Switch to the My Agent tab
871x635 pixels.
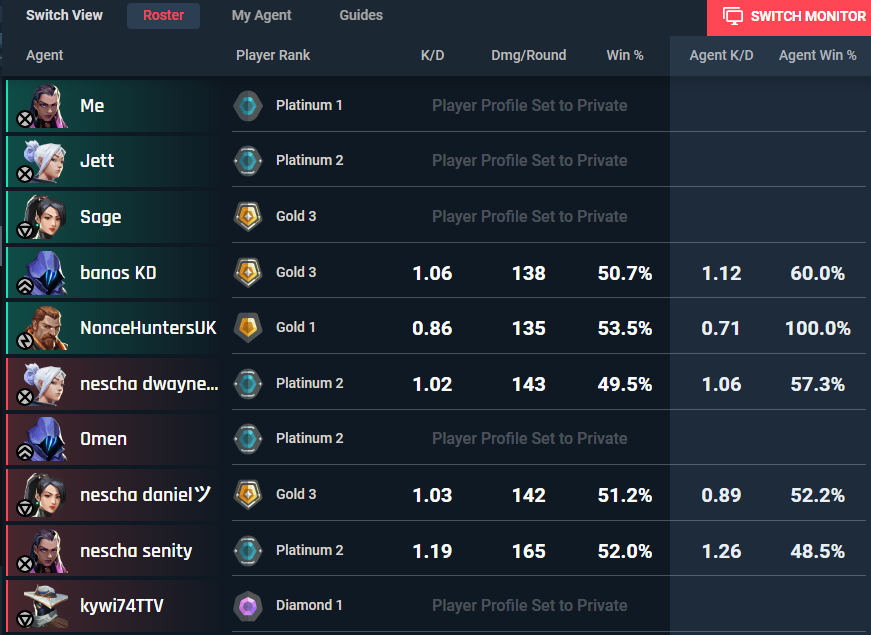(261, 16)
